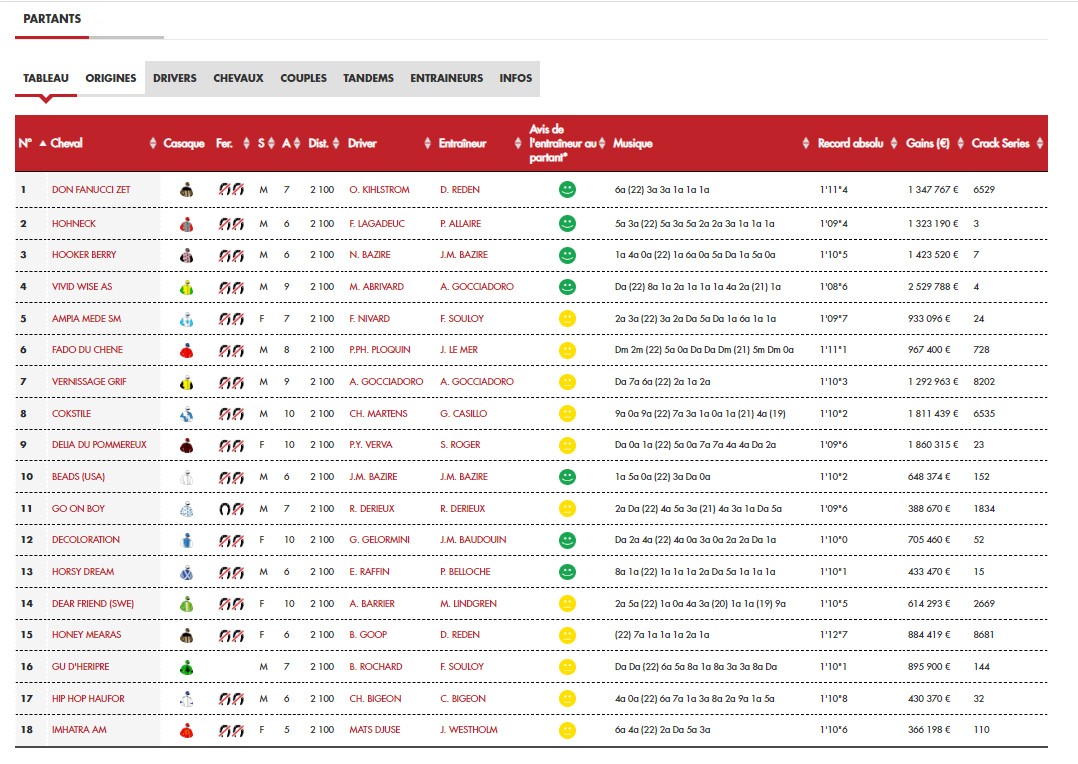Open the ENTRAINEURS tab

(x=446, y=78)
